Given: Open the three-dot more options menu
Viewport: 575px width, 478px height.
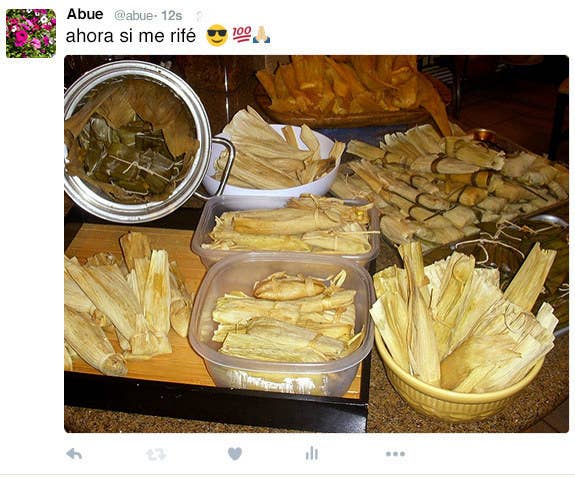Looking at the screenshot, I should (395, 454).
